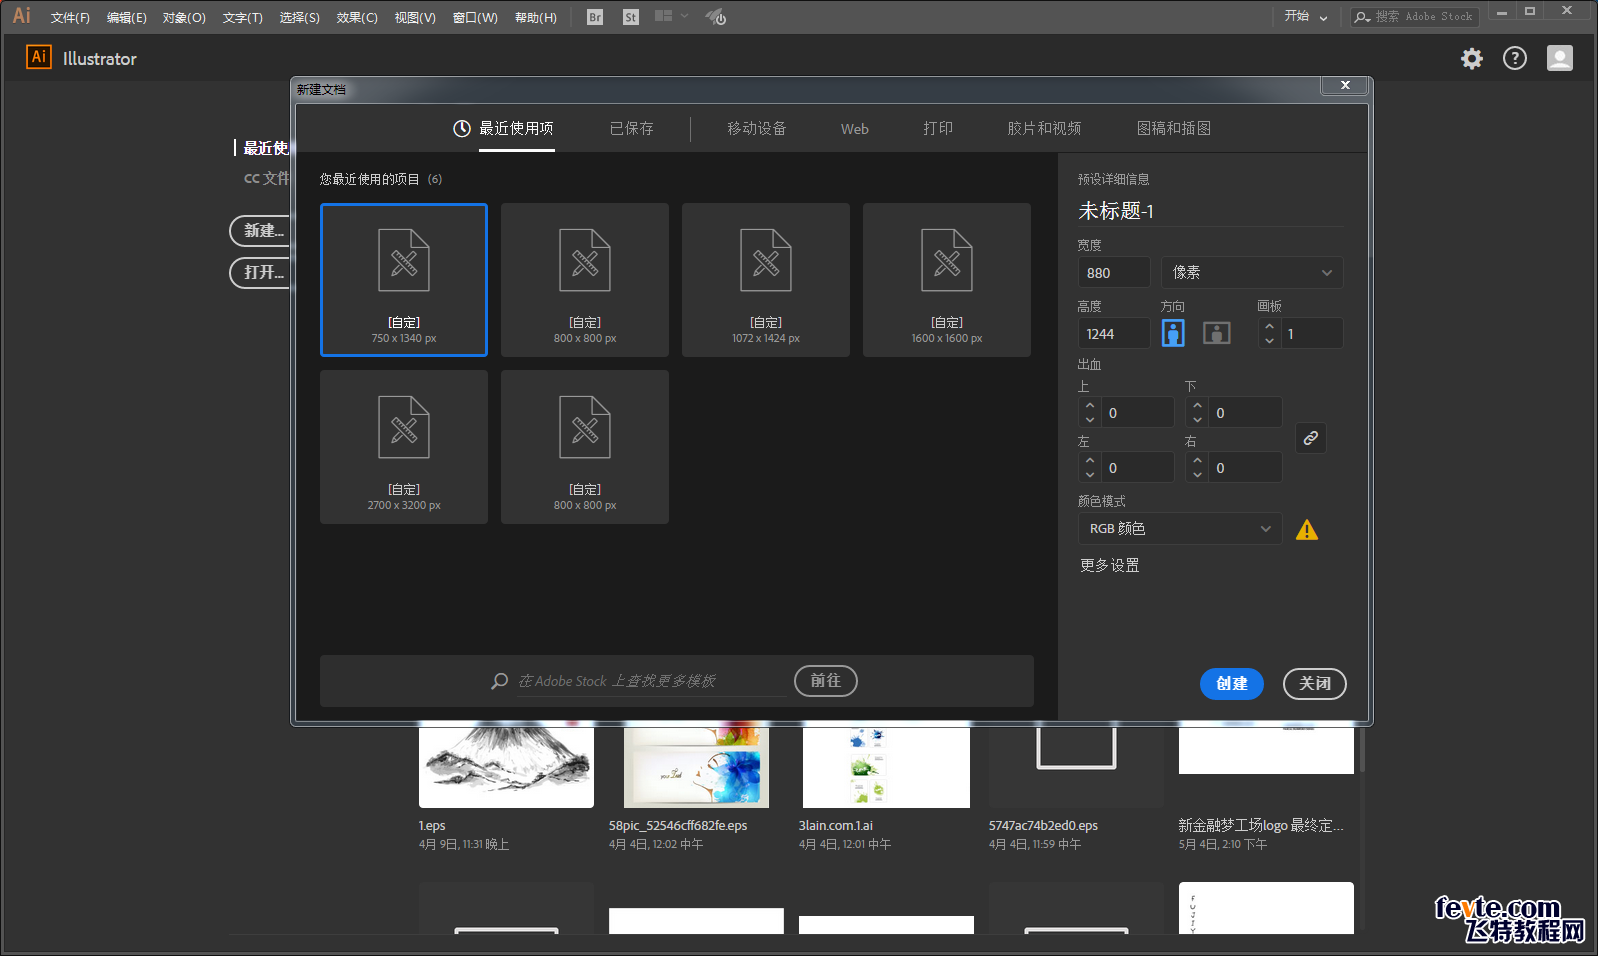1598x956 pixels.
Task: Select portrait orientation icon
Action: click(1173, 333)
